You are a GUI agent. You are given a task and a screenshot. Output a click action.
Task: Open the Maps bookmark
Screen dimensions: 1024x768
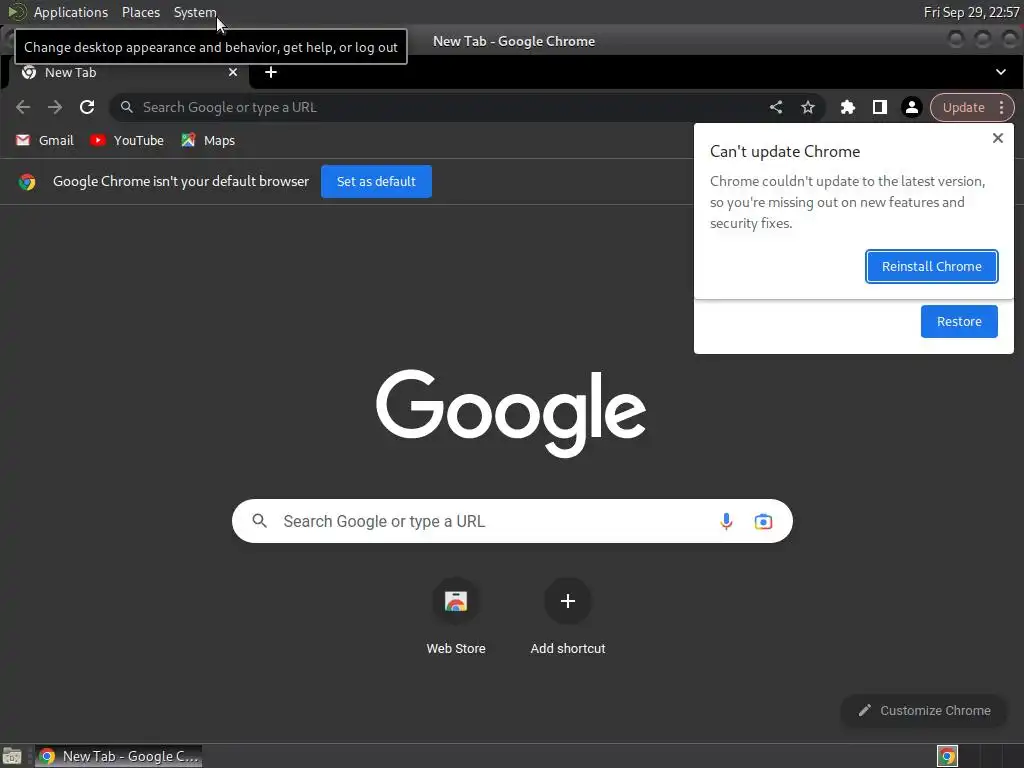[208, 140]
